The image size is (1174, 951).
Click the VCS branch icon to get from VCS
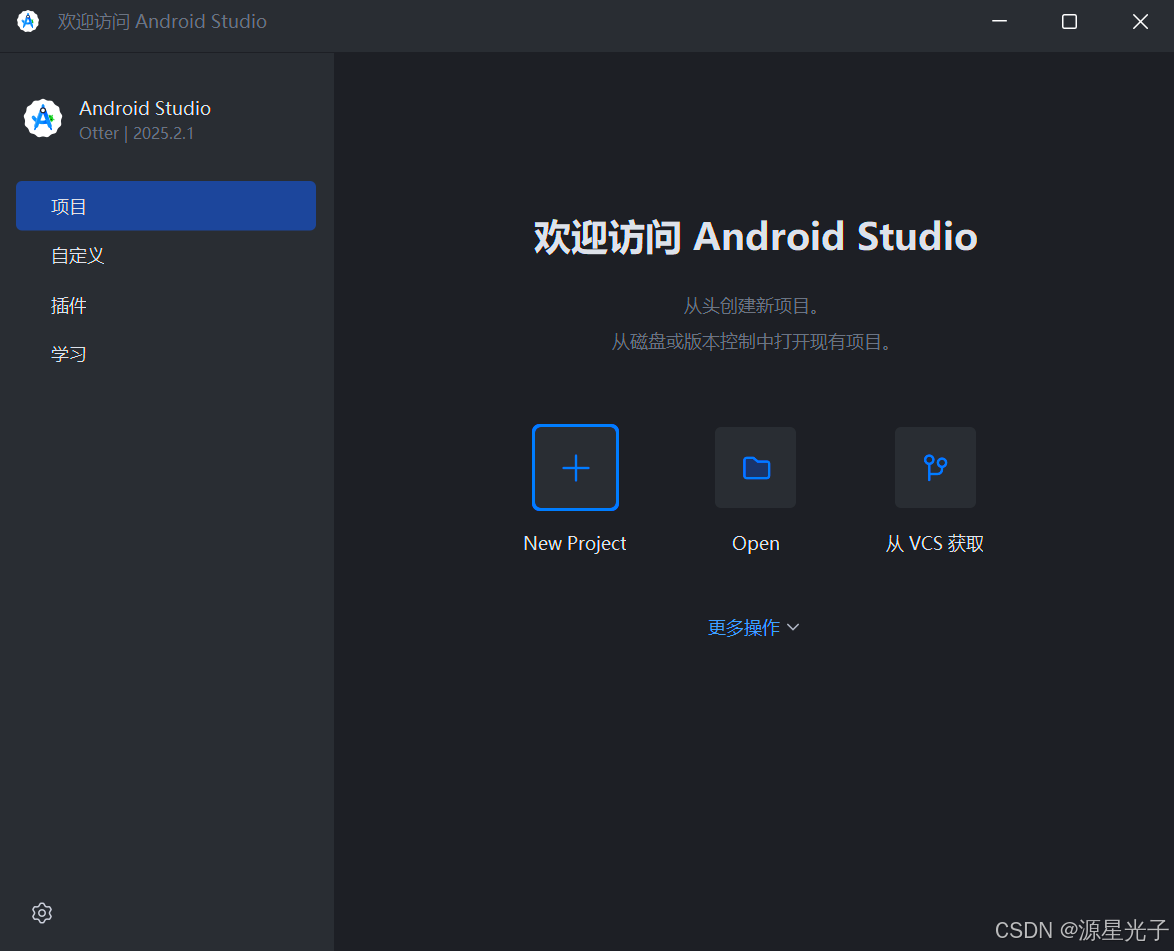935,467
